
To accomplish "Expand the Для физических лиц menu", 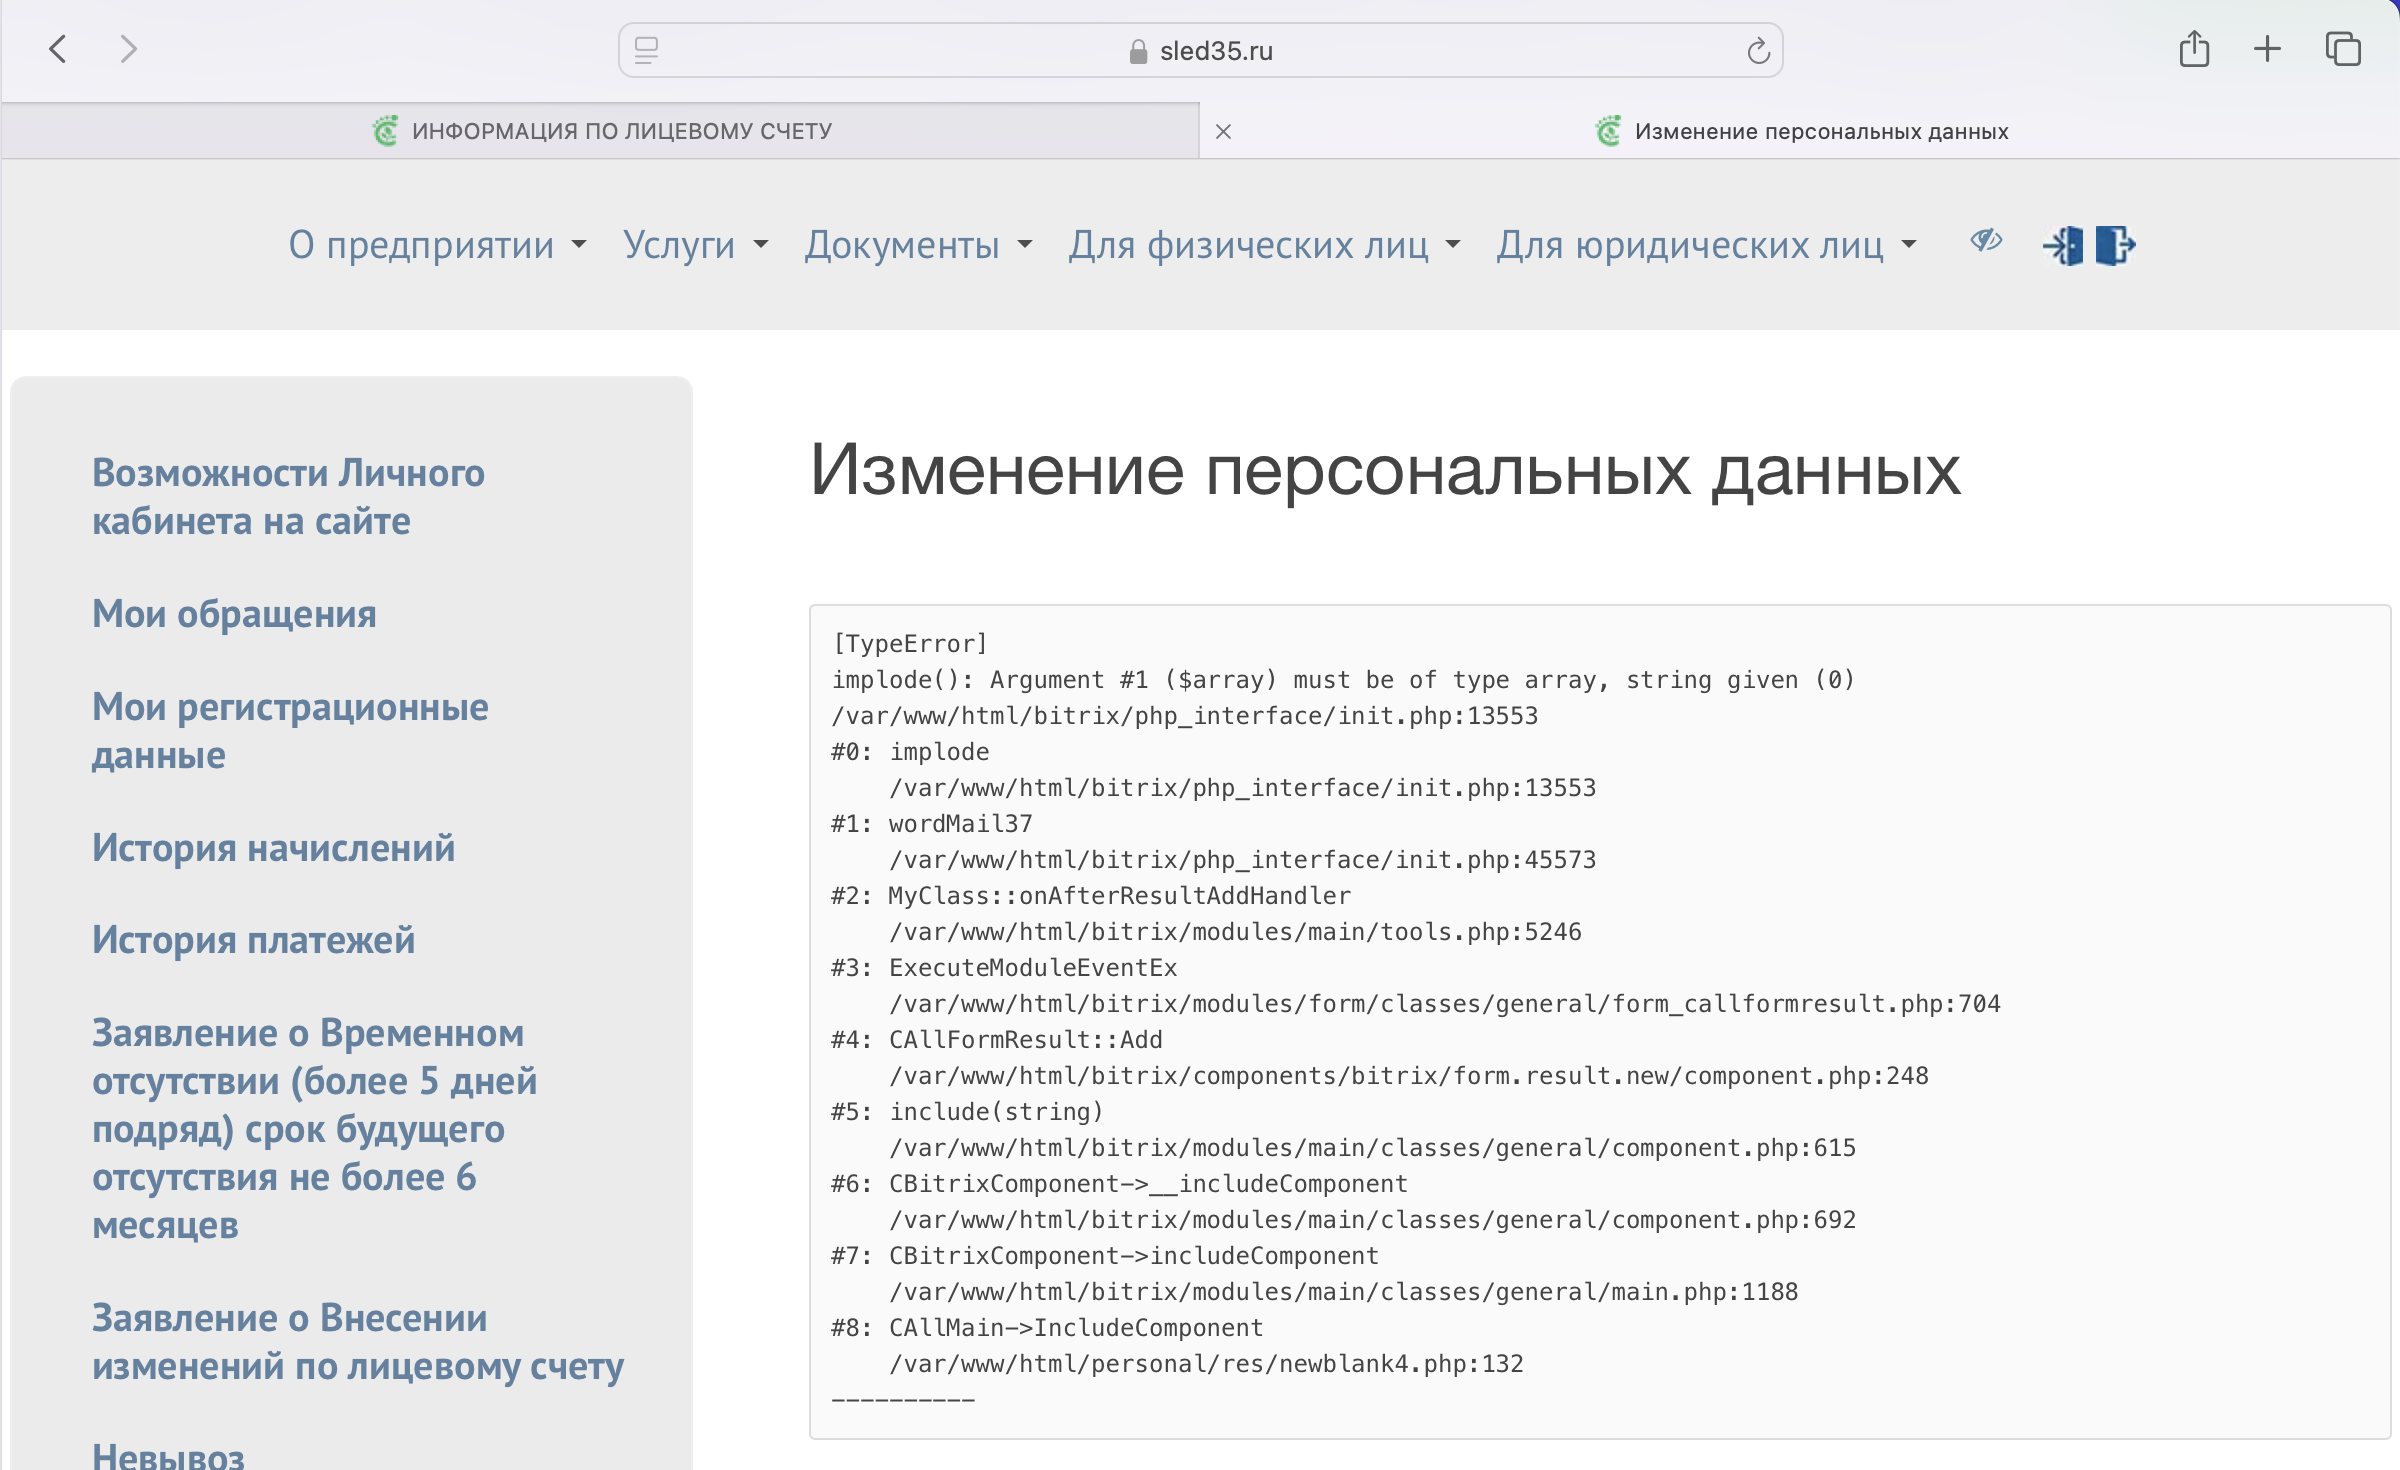I will coord(1263,245).
